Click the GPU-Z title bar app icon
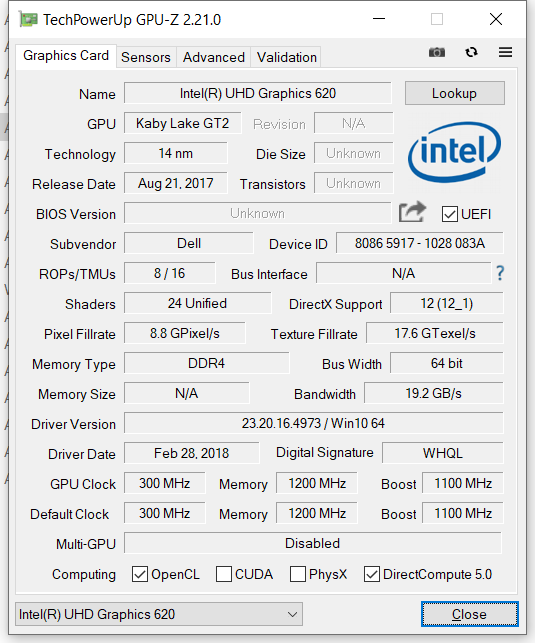Image resolution: width=535 pixels, height=643 pixels. pos(28,20)
